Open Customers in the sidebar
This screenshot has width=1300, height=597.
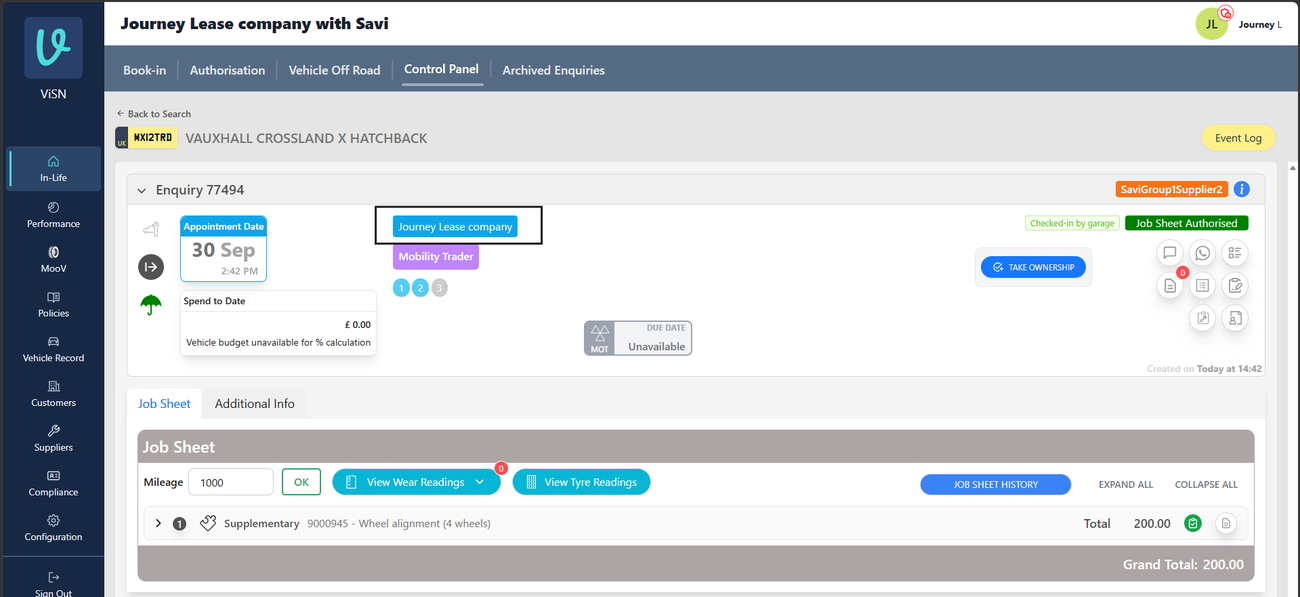click(54, 393)
